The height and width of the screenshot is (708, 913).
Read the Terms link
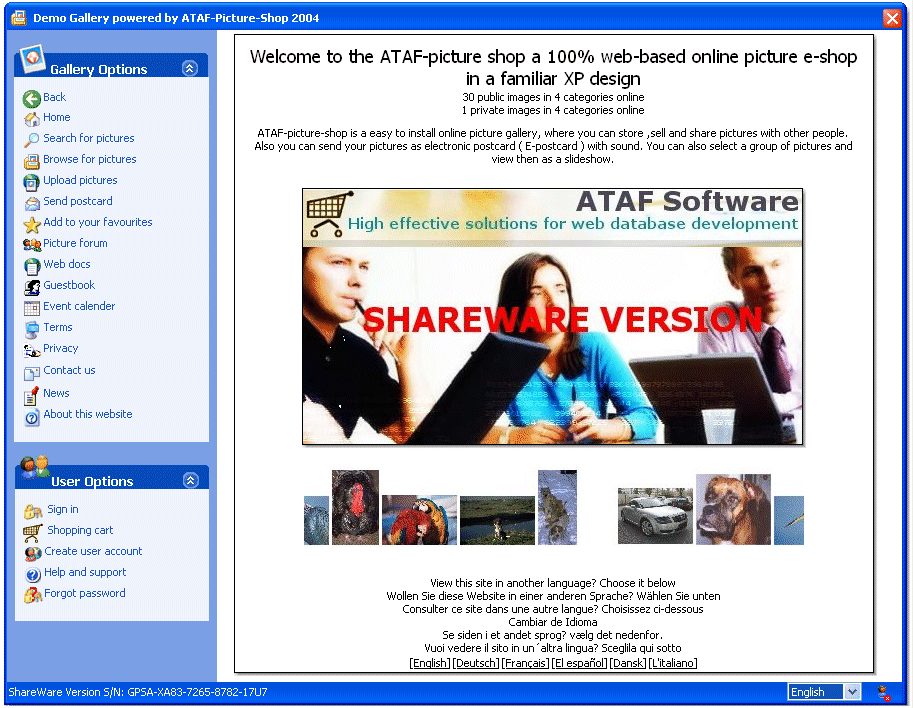58,327
